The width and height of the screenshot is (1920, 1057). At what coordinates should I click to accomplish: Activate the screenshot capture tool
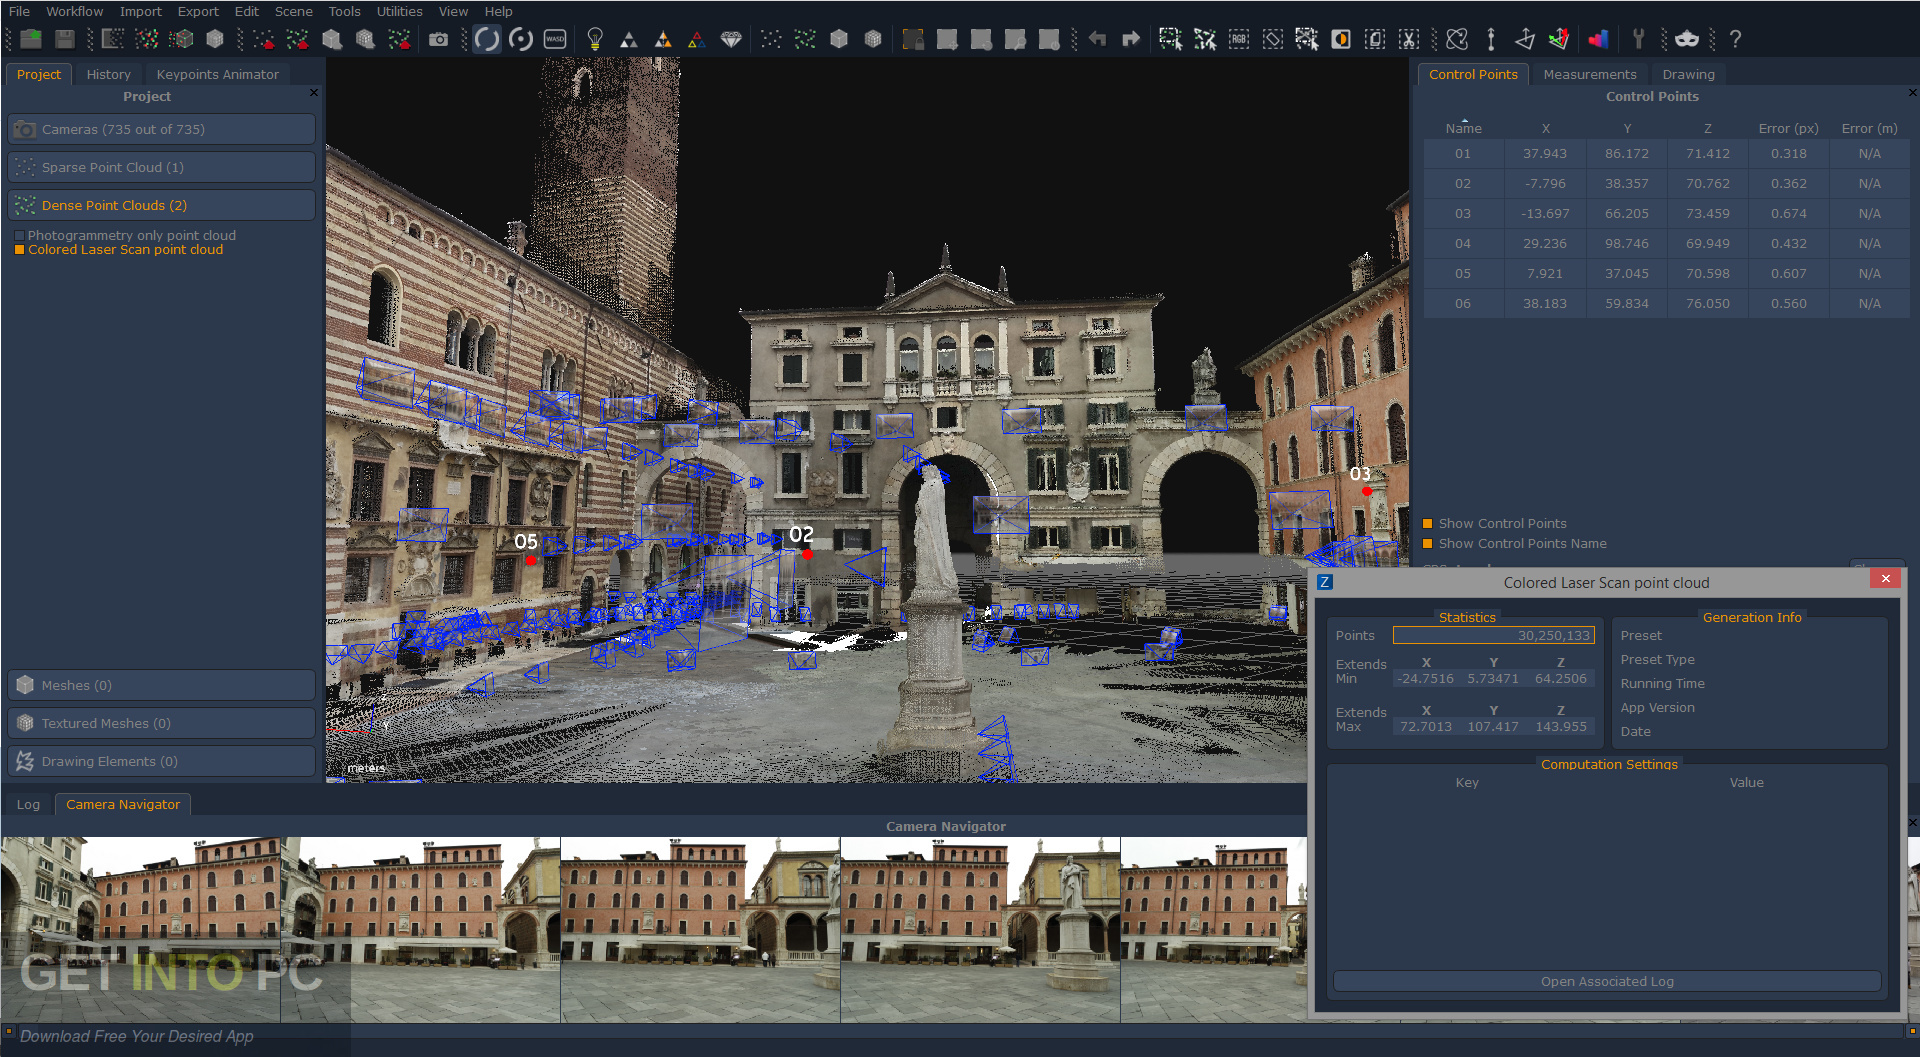pyautogui.click(x=439, y=39)
